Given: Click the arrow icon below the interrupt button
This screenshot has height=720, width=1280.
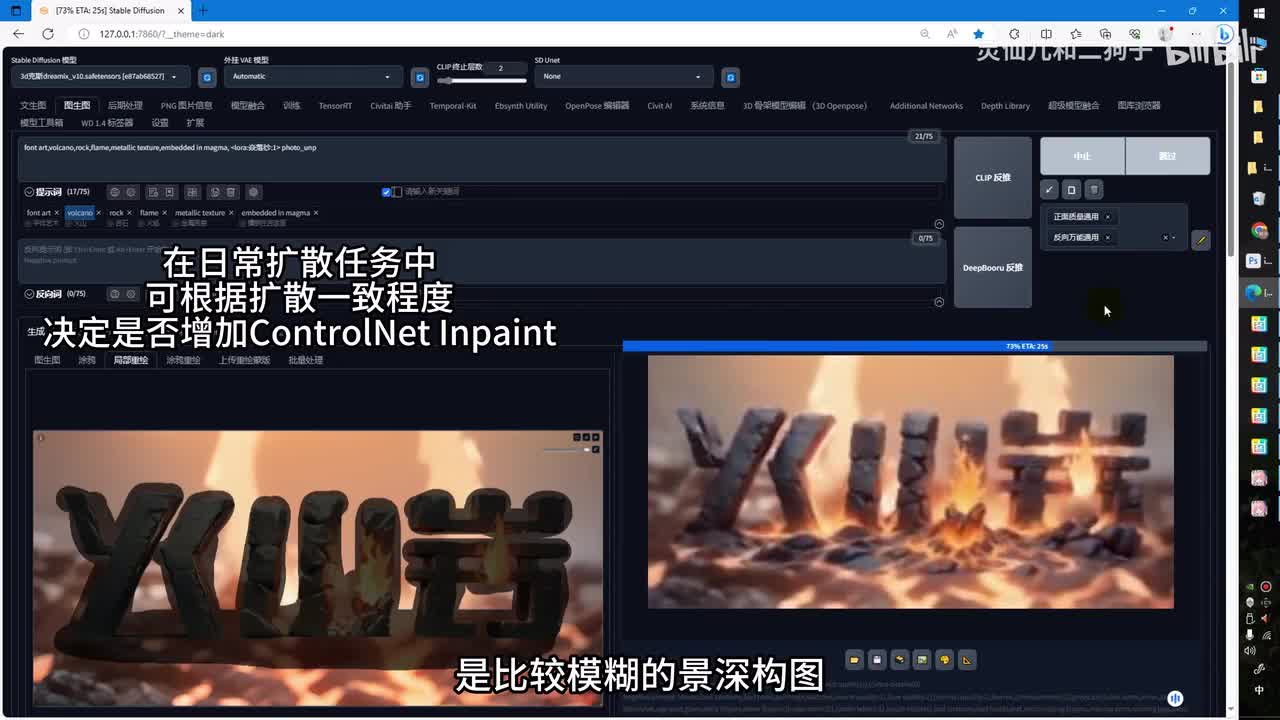Looking at the screenshot, I should click(x=1049, y=190).
